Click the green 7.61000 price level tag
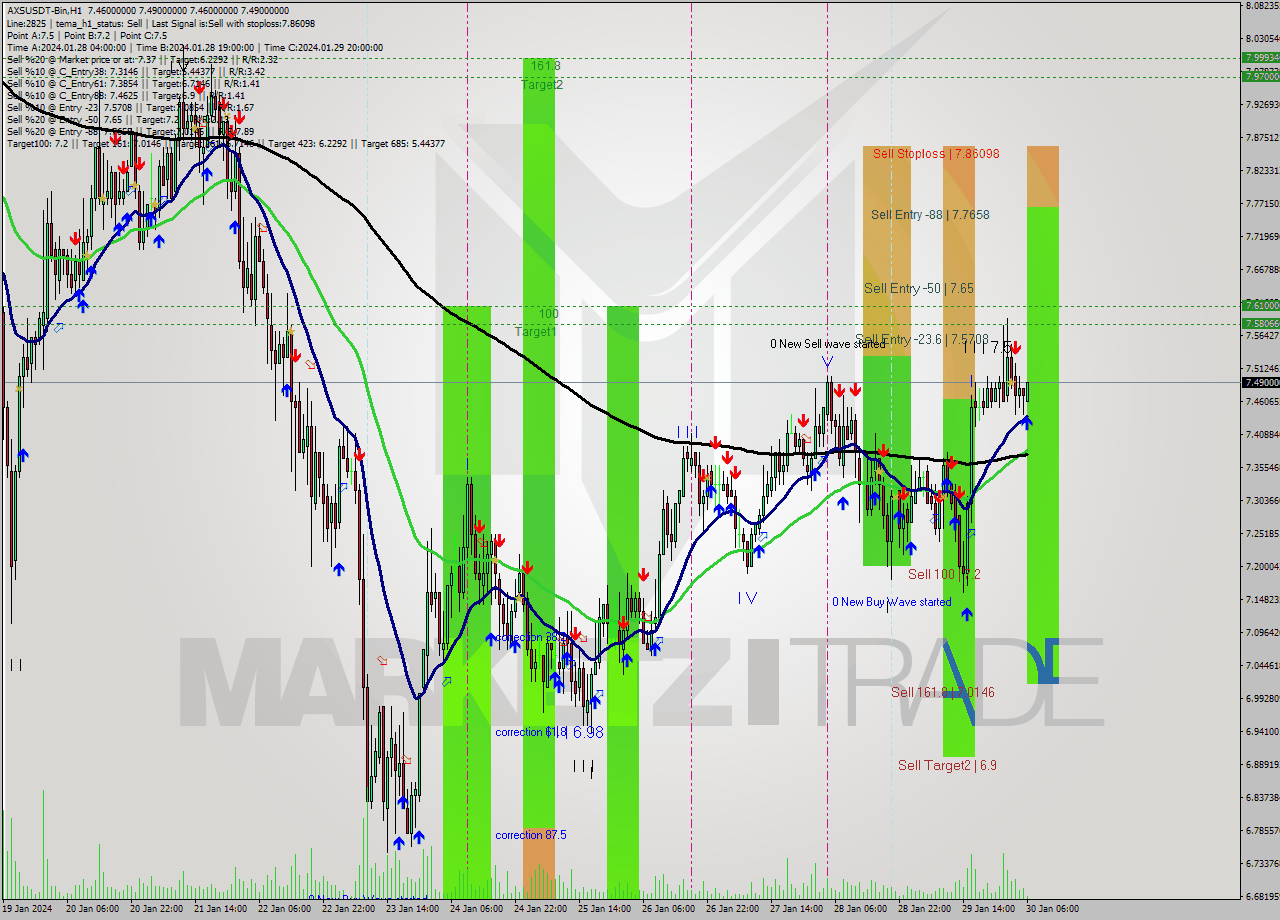The width and height of the screenshot is (1280, 920). pos(1260,305)
